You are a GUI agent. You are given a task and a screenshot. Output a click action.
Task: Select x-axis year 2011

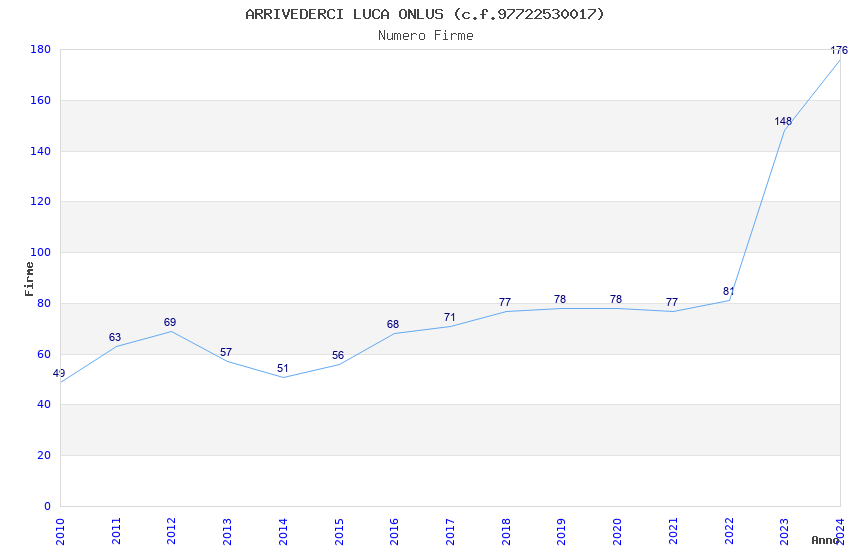[116, 532]
